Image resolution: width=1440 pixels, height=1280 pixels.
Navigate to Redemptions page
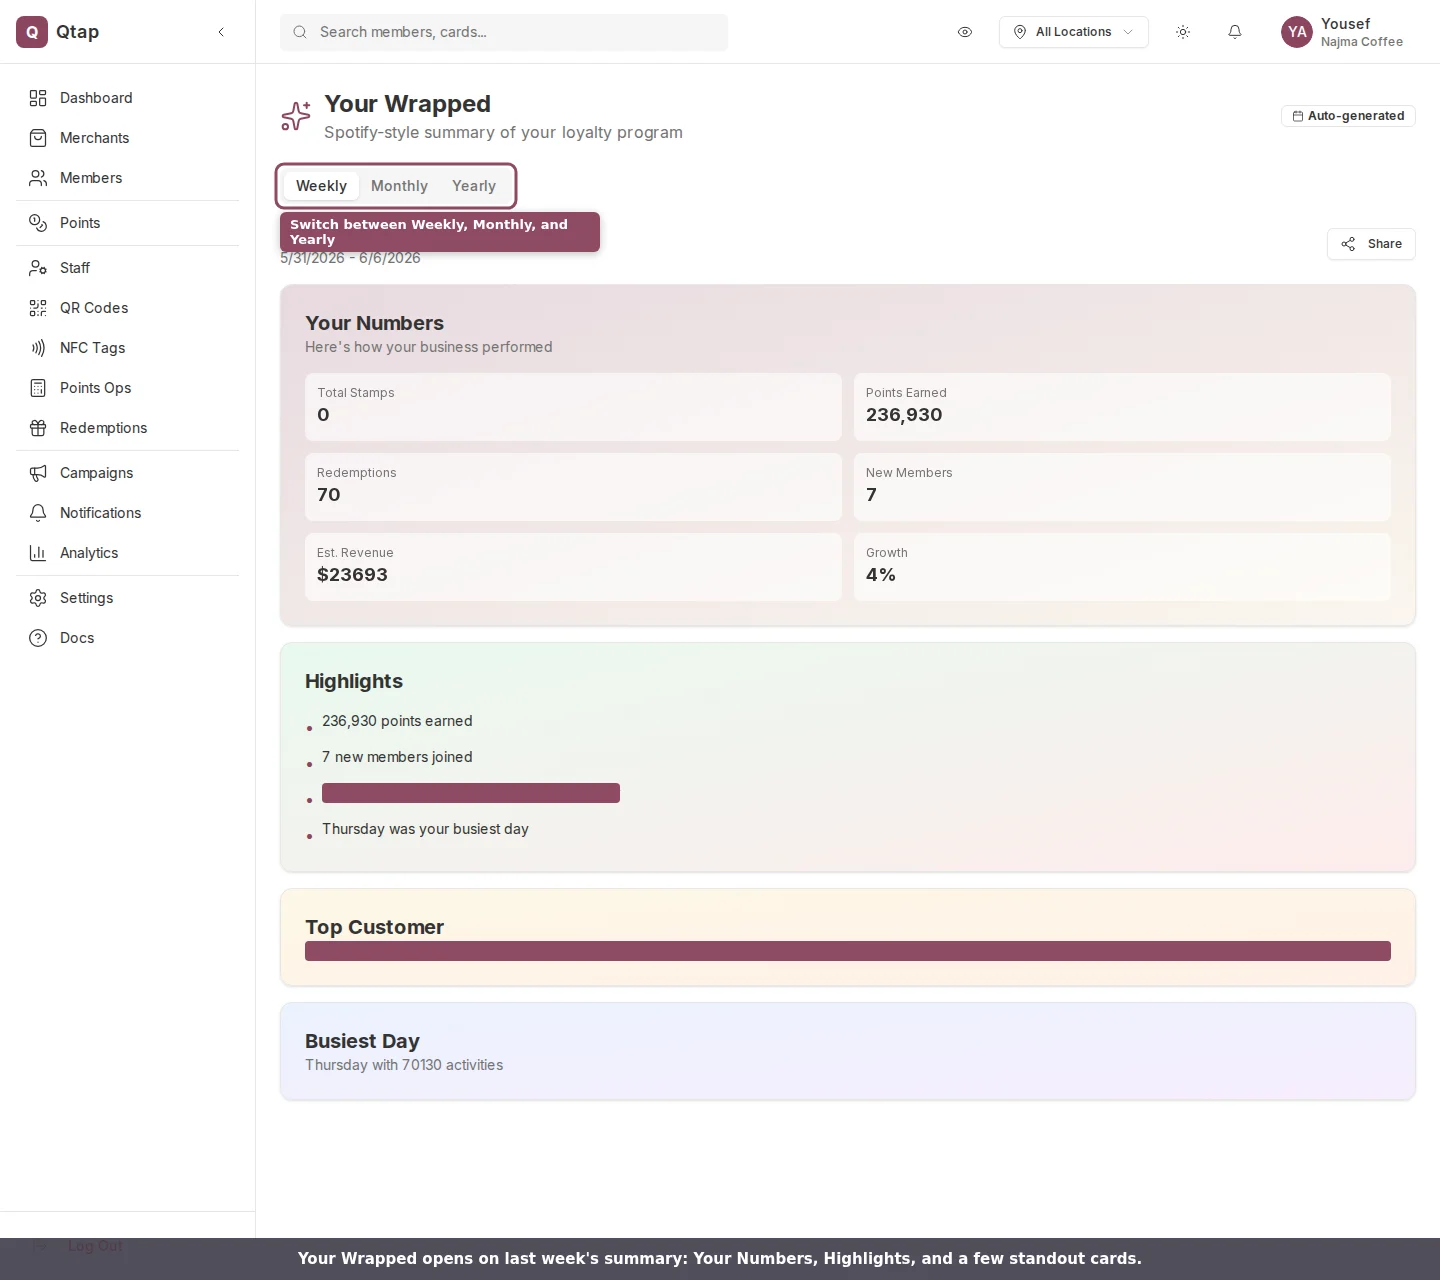coord(127,428)
